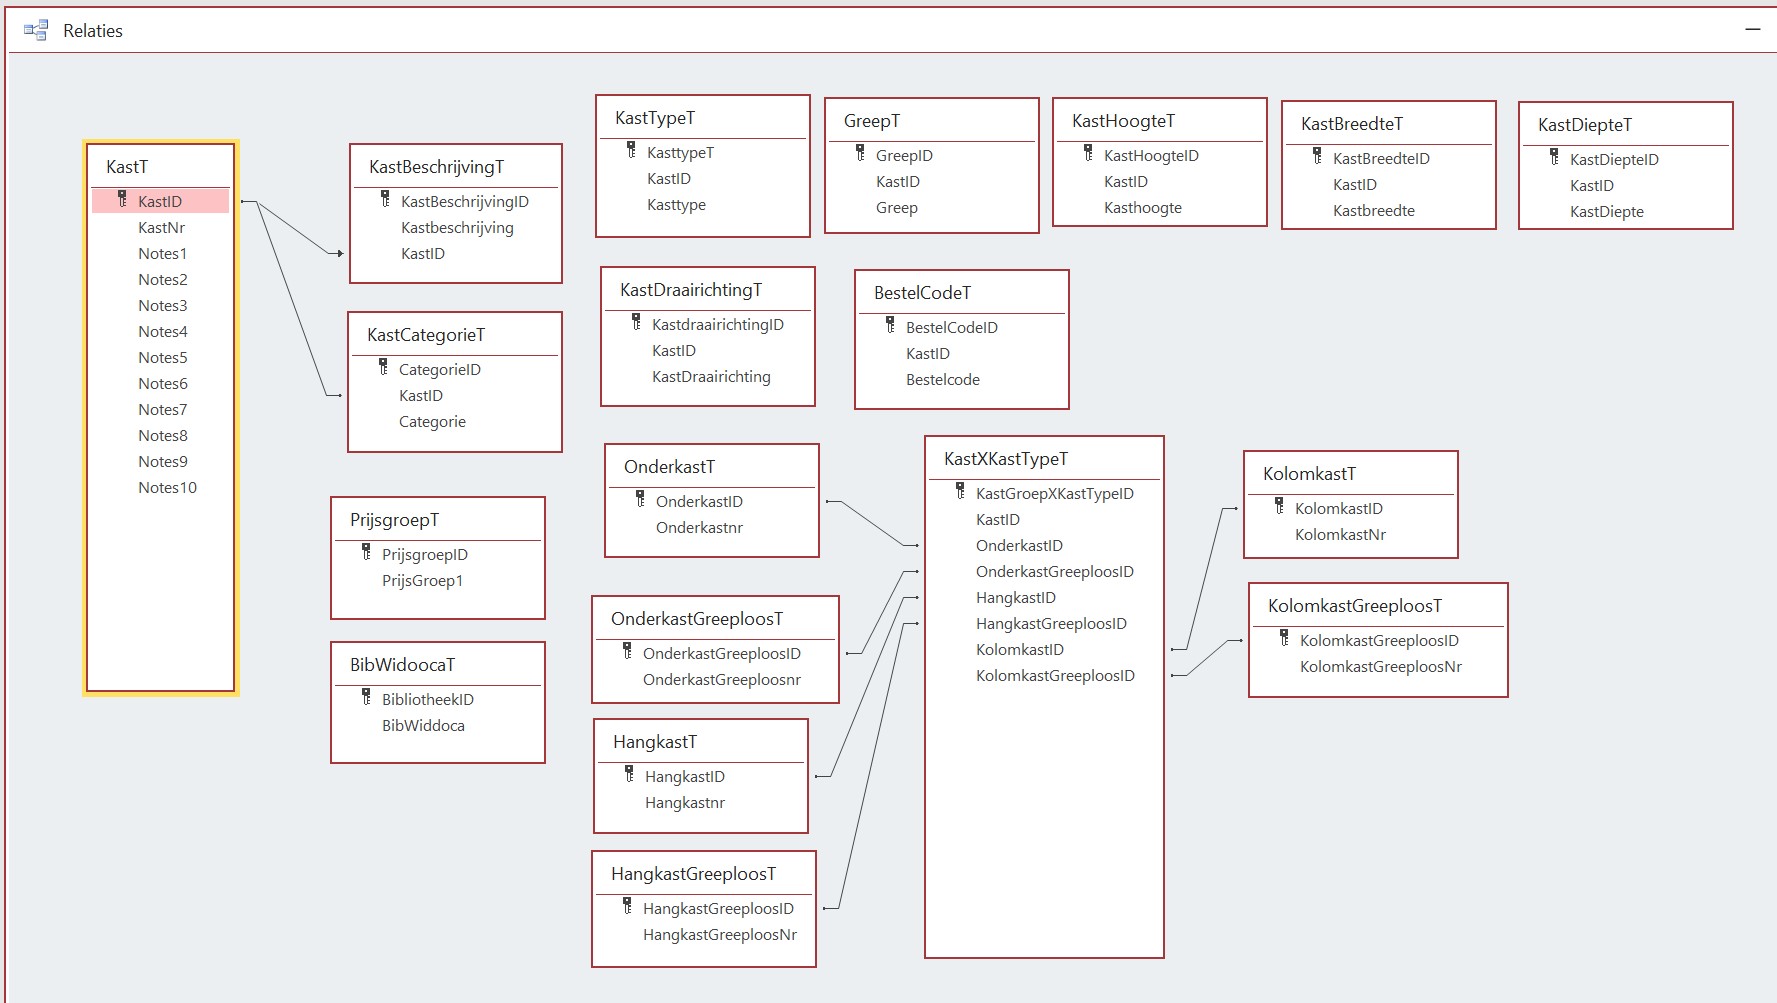Screen dimensions: 1777x1003
Task: Select HangkastGreeploosID in KastXKastTypeT
Action: click(x=1051, y=624)
